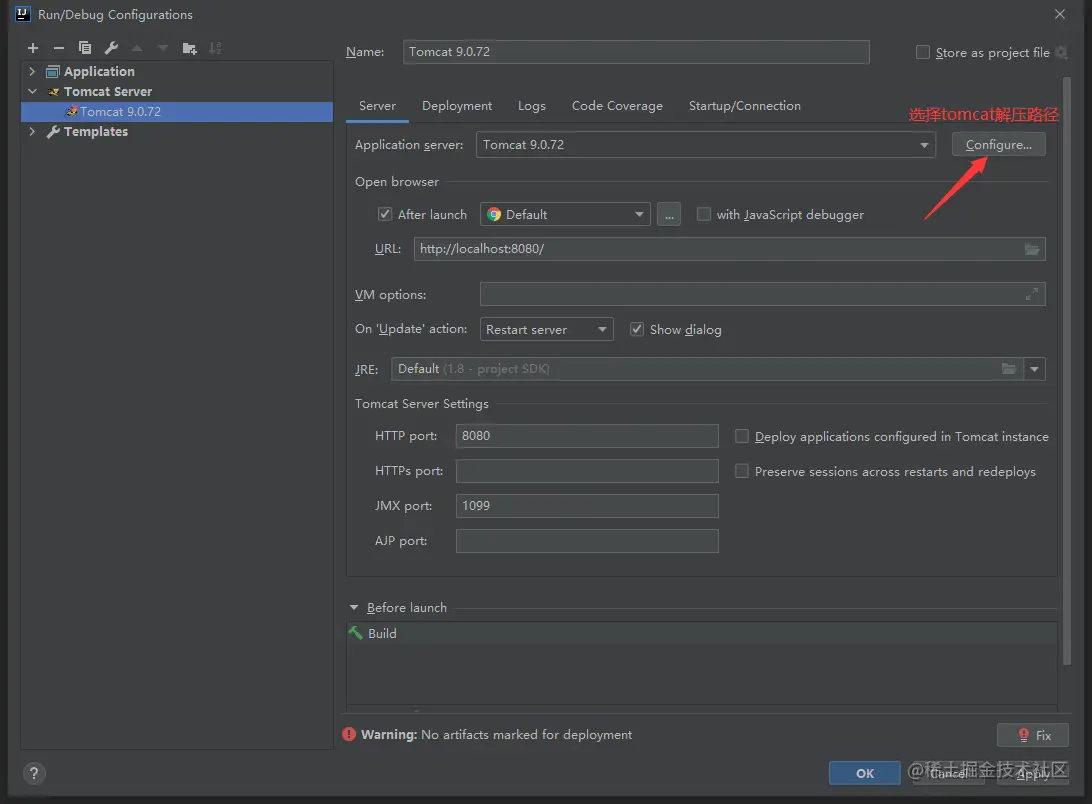Click the gear icon beside Store as project file
The image size is (1092, 804).
click(1061, 52)
